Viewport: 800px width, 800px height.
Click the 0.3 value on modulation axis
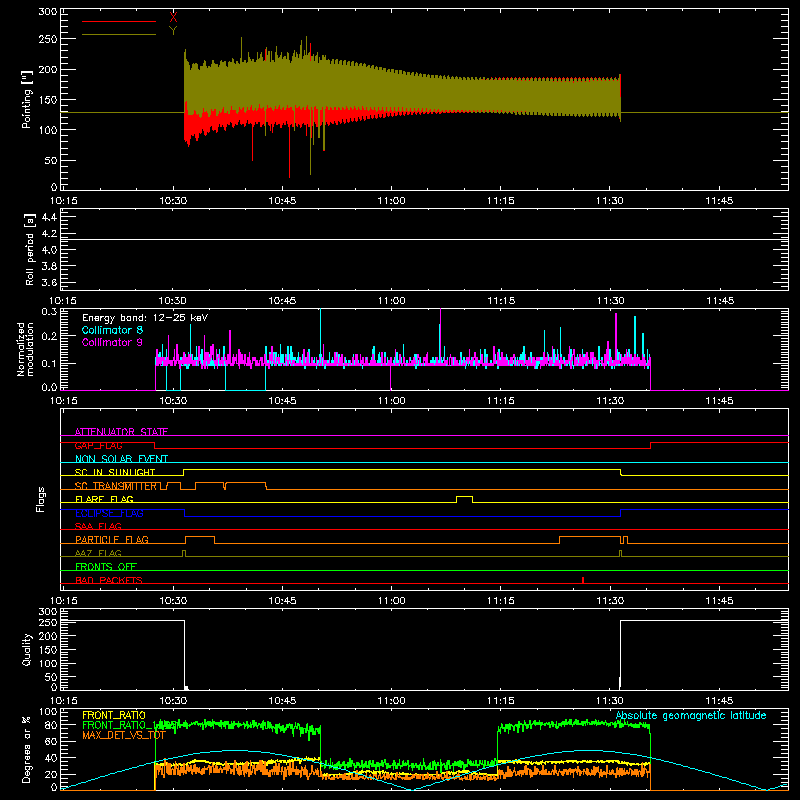[49, 311]
